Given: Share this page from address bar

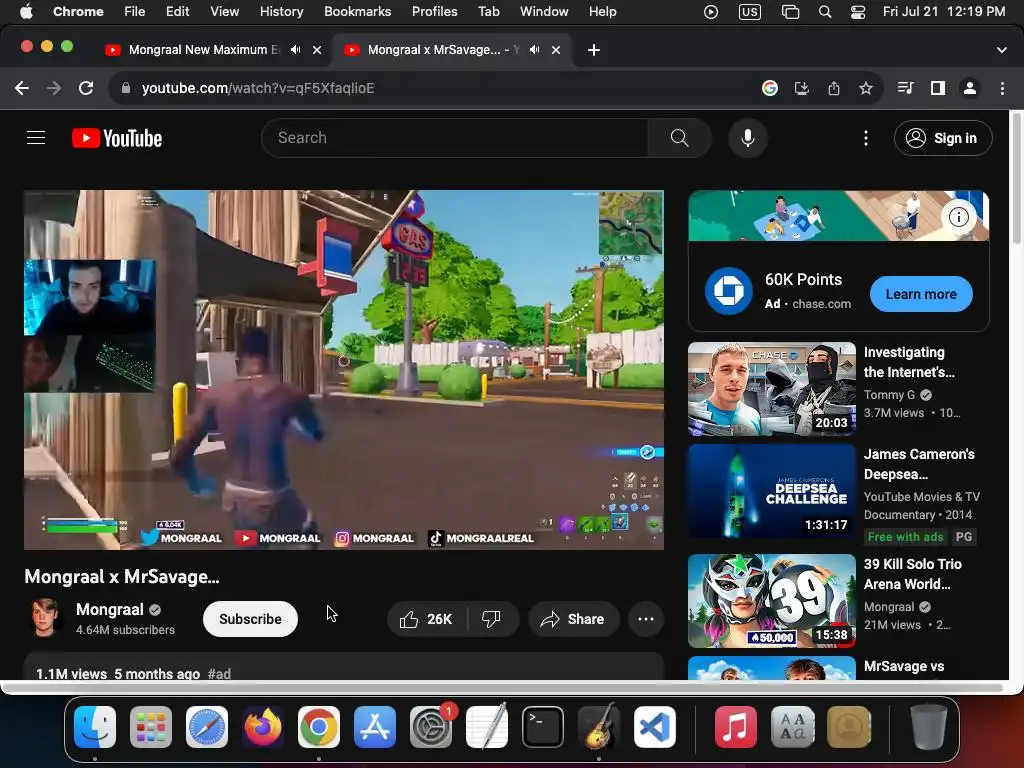Looking at the screenshot, I should point(834,88).
